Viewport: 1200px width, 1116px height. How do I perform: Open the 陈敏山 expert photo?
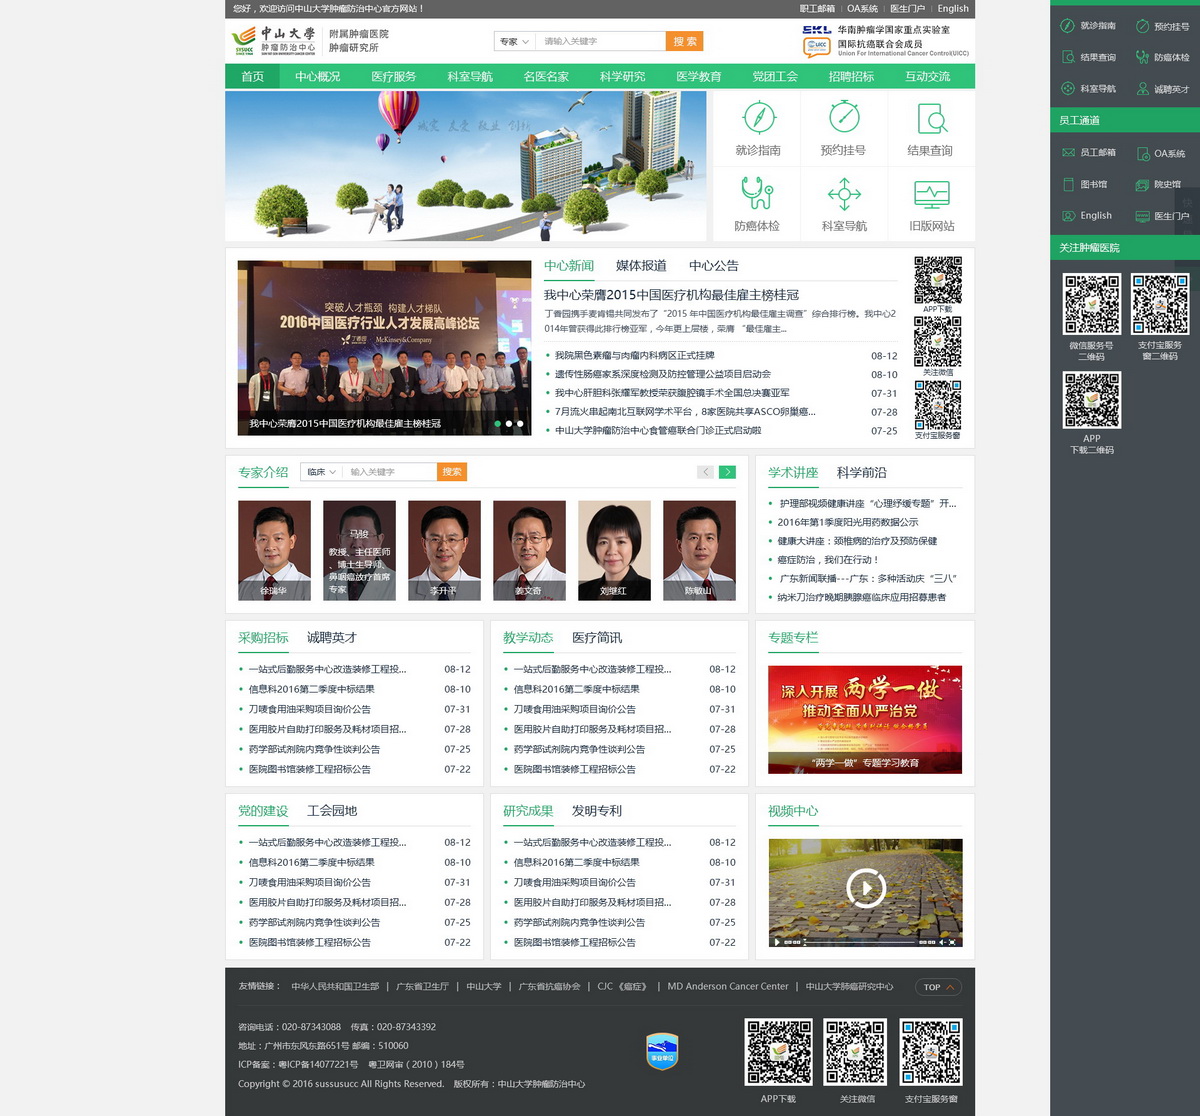699,550
